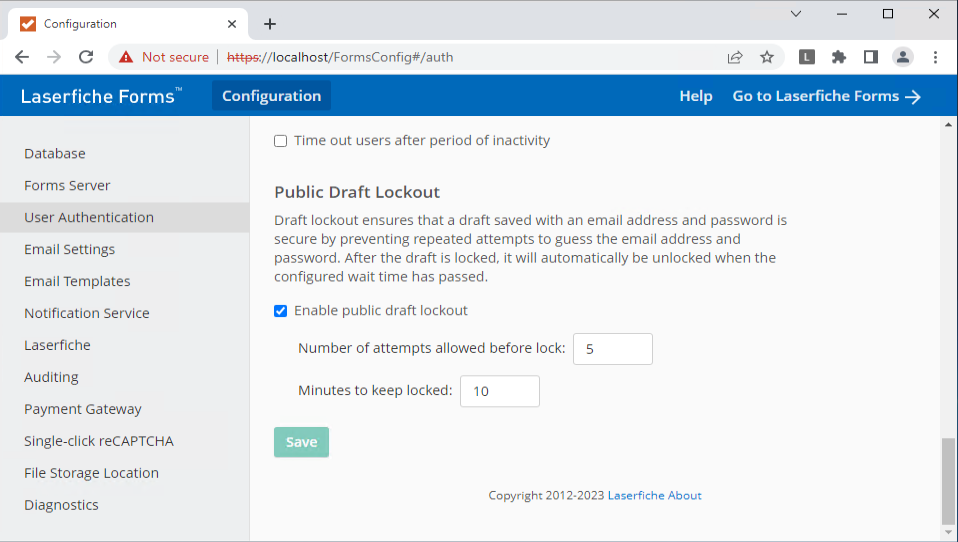
Task: Open the Extensions puzzle icon
Action: (839, 57)
